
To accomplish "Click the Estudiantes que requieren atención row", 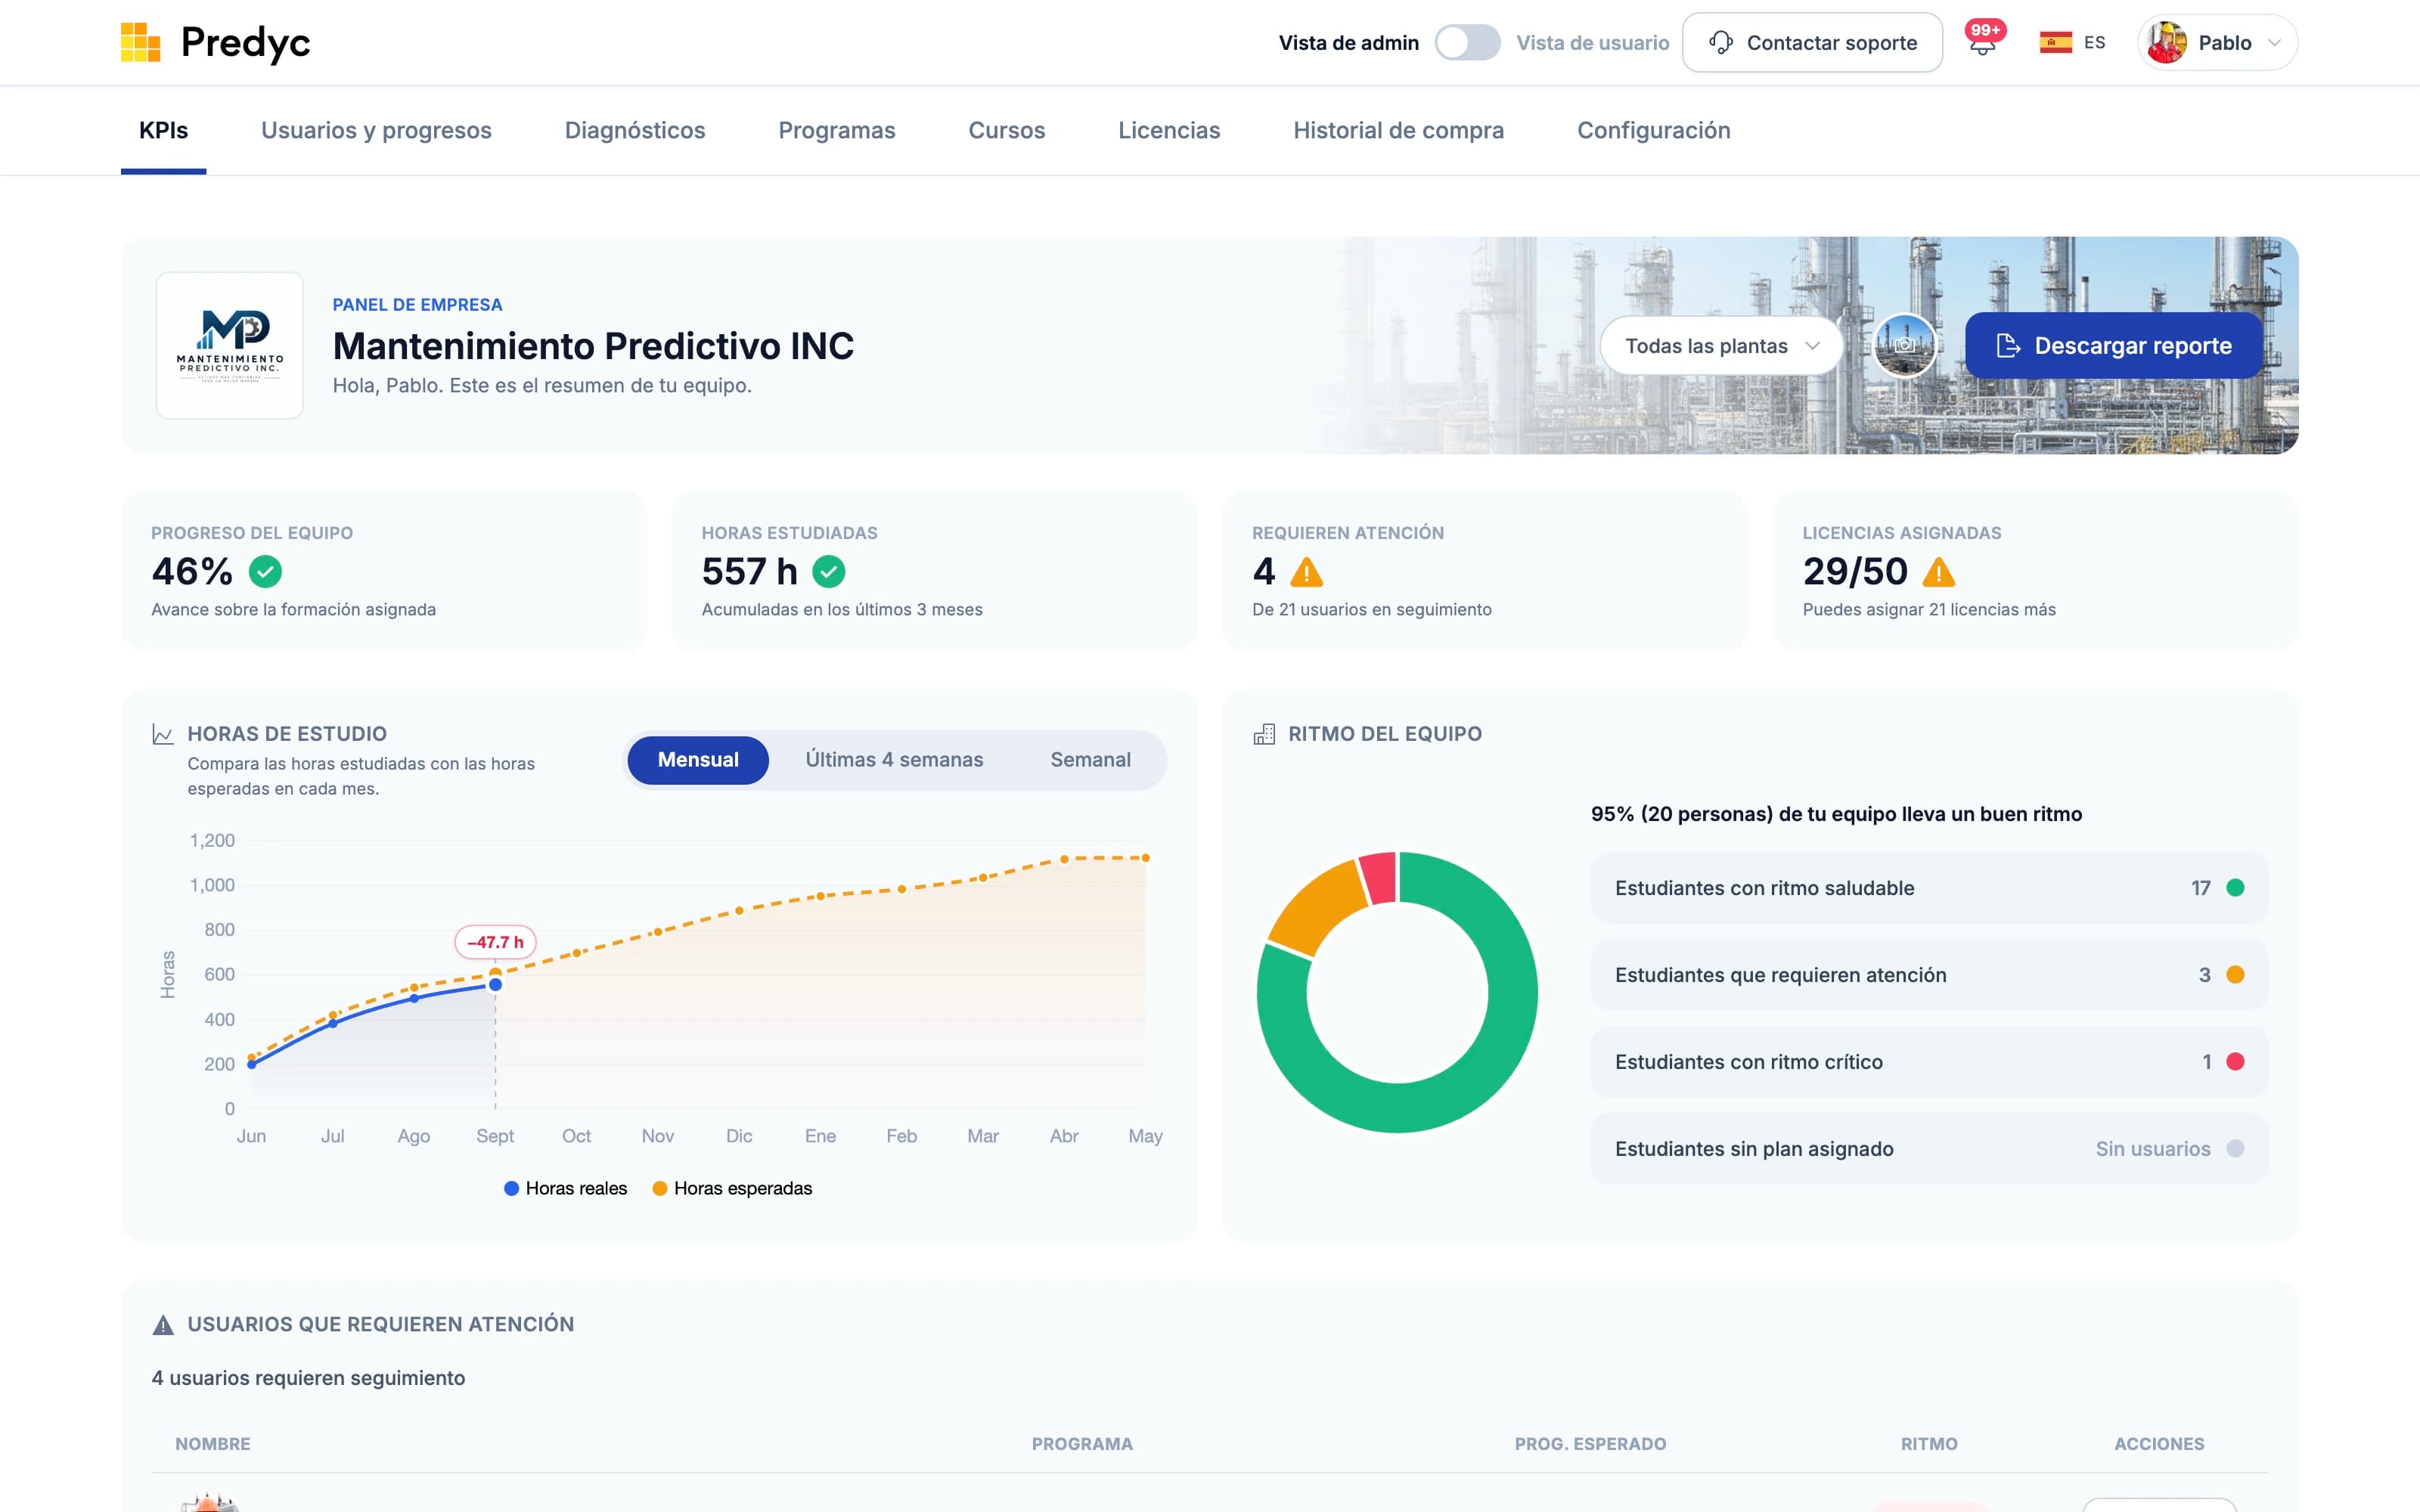I will pos(1929,975).
